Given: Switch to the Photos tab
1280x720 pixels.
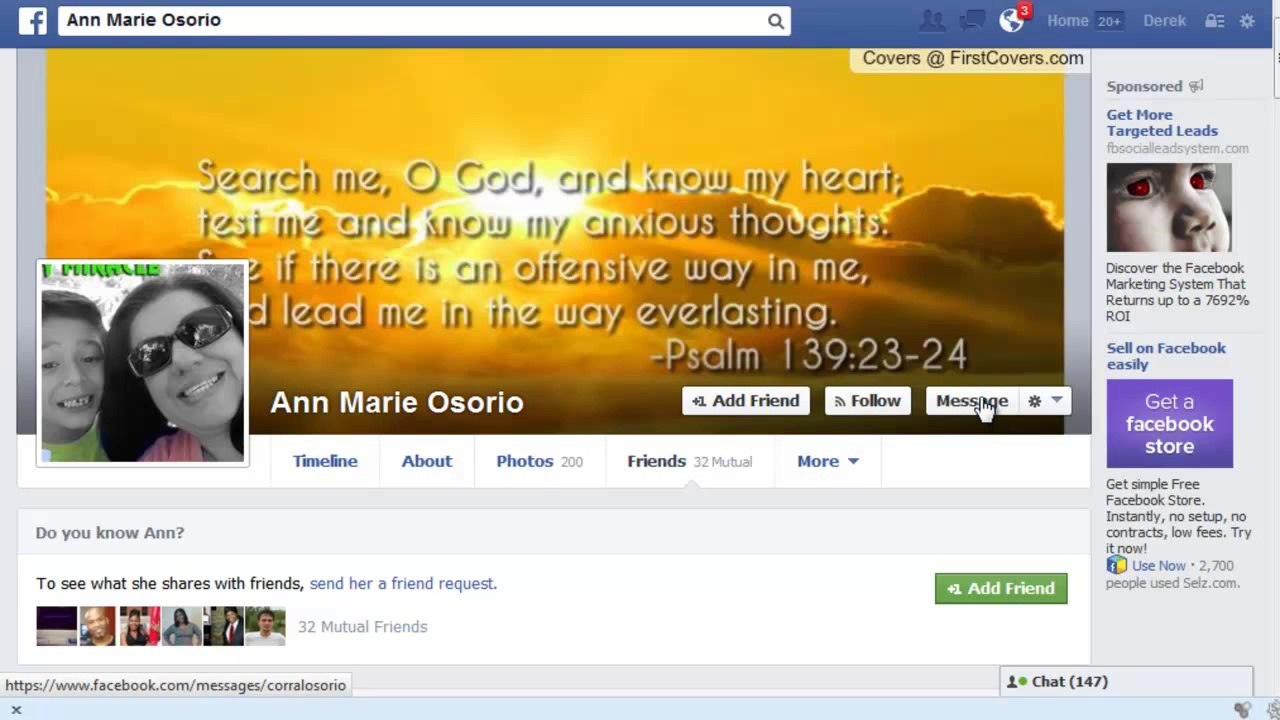Looking at the screenshot, I should 539,461.
